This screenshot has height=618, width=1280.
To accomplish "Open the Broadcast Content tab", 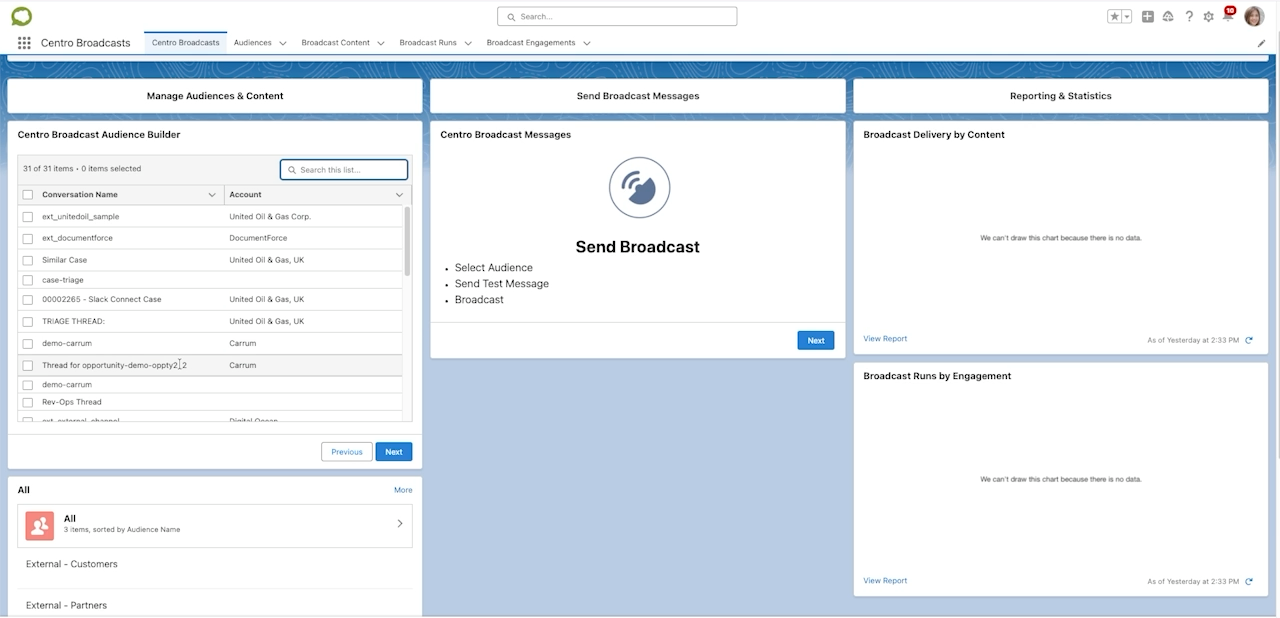I will point(336,43).
